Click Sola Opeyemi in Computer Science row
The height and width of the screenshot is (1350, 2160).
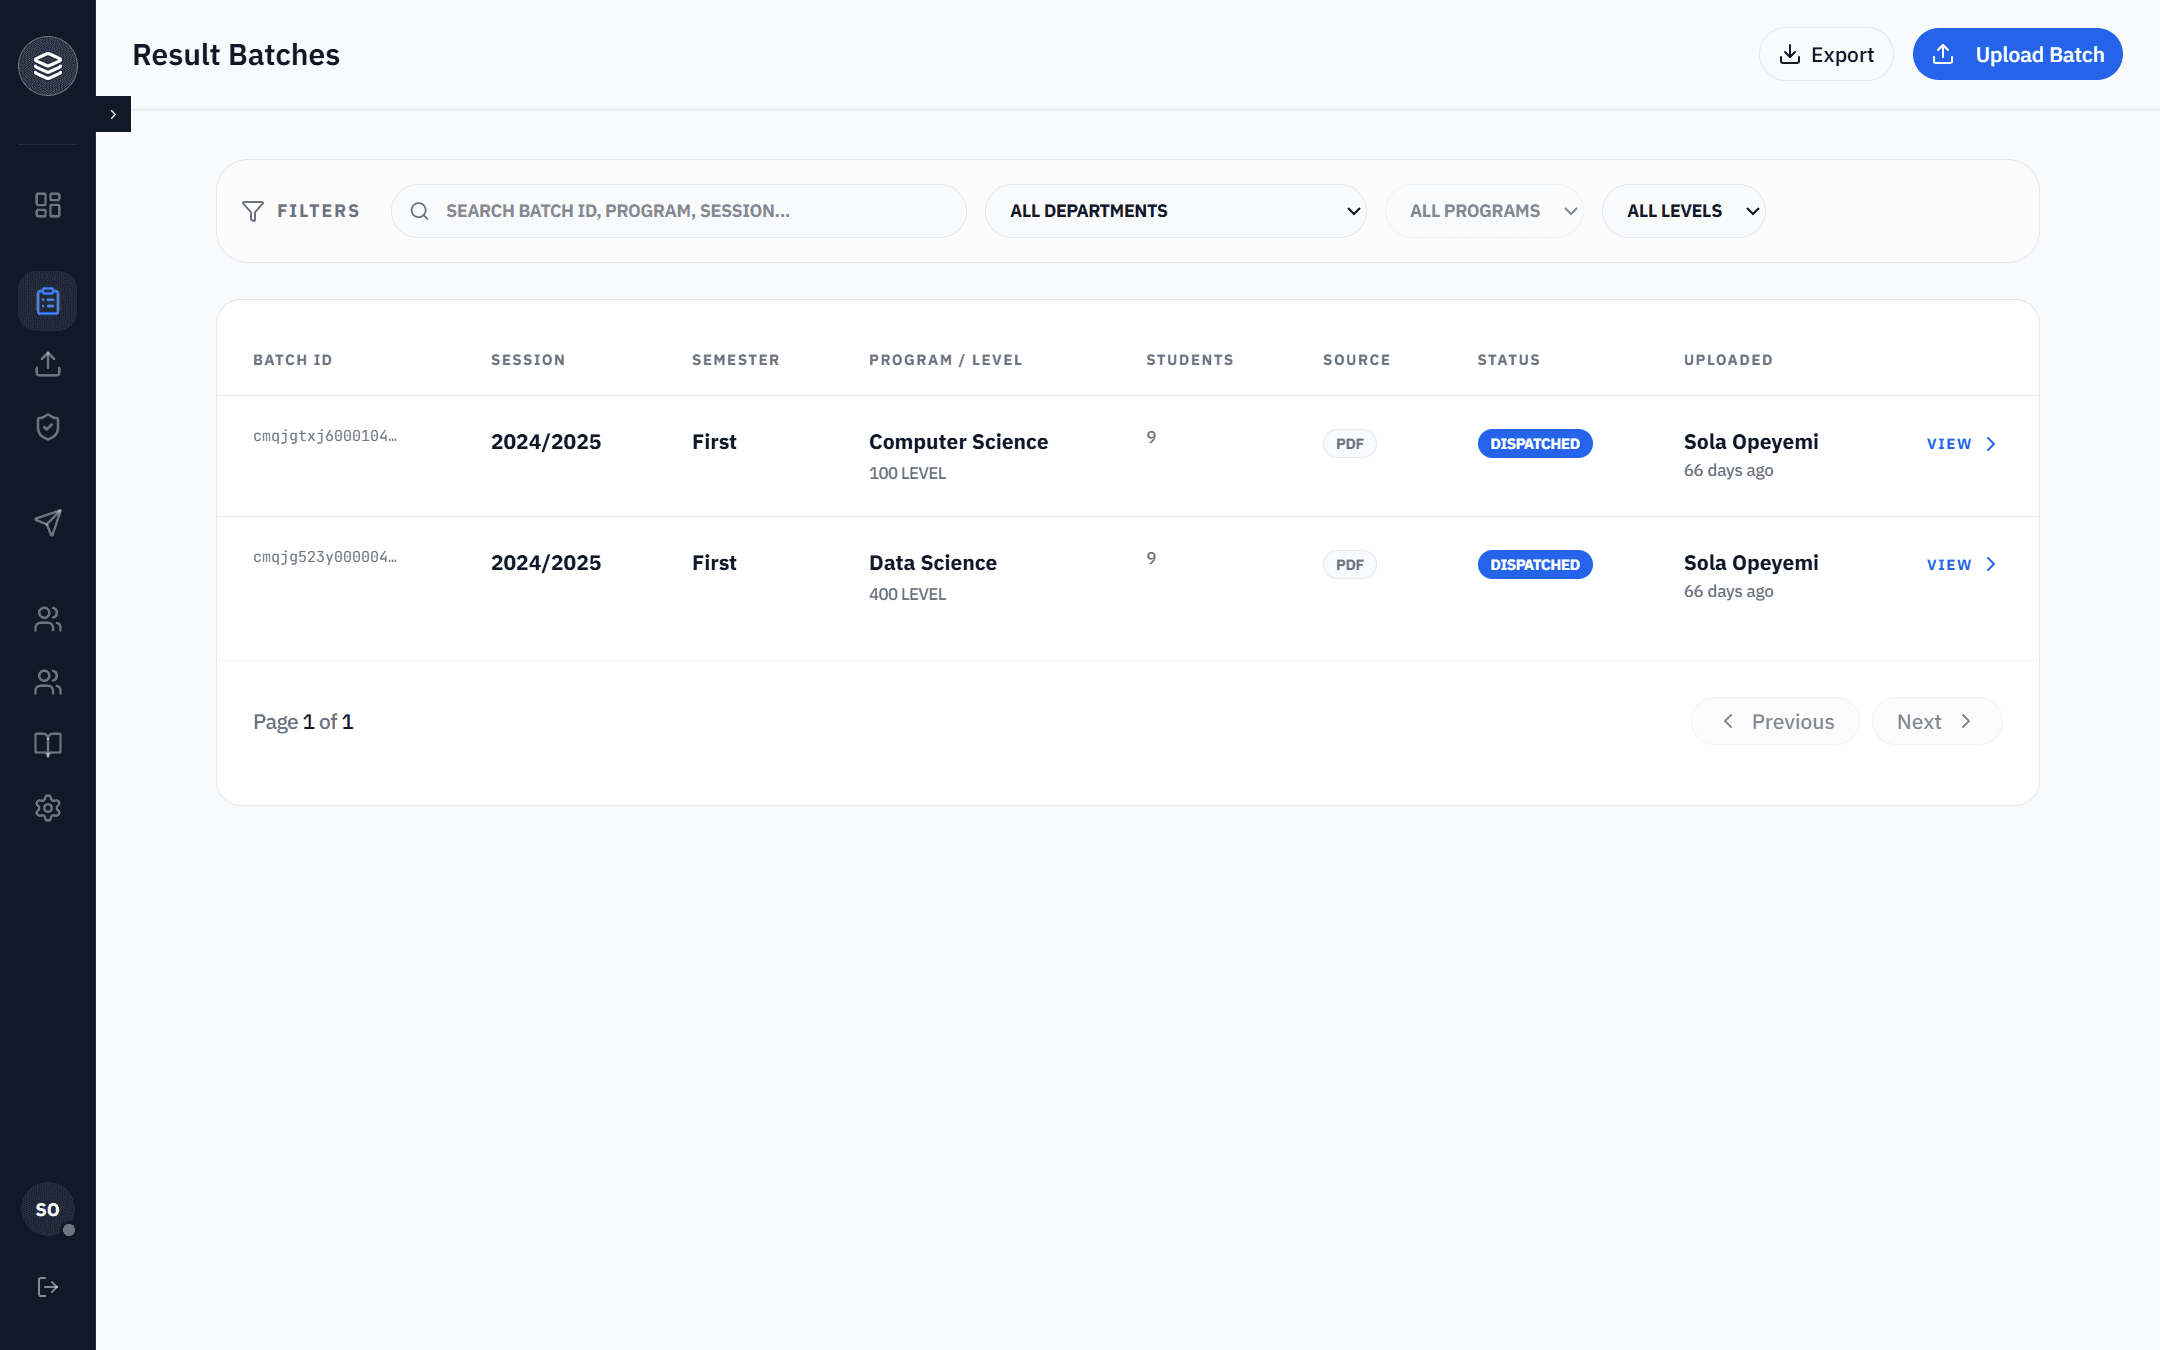click(x=1751, y=442)
